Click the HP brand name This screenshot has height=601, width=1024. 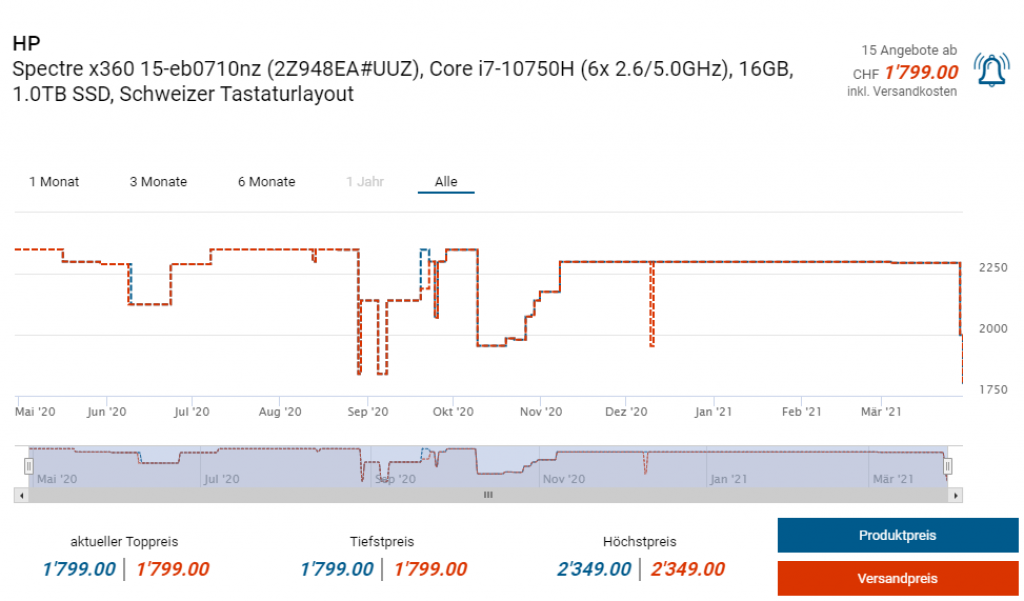tap(27, 43)
